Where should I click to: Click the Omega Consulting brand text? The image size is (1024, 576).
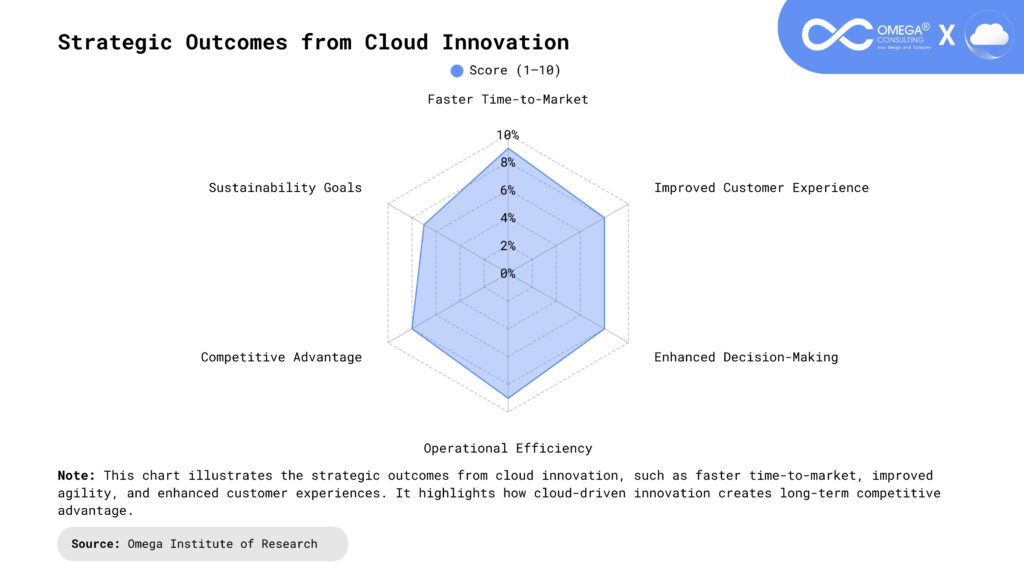click(903, 35)
